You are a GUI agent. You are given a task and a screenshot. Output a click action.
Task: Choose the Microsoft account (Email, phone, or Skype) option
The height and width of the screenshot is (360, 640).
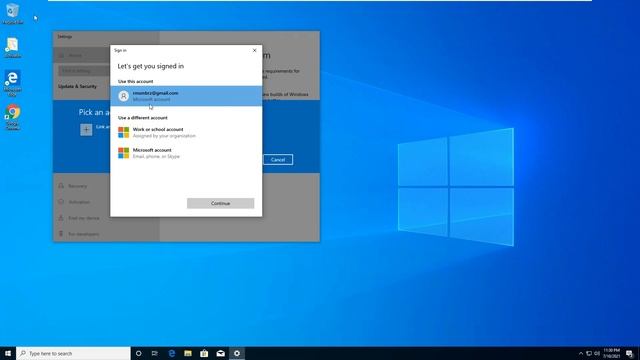coord(186,153)
